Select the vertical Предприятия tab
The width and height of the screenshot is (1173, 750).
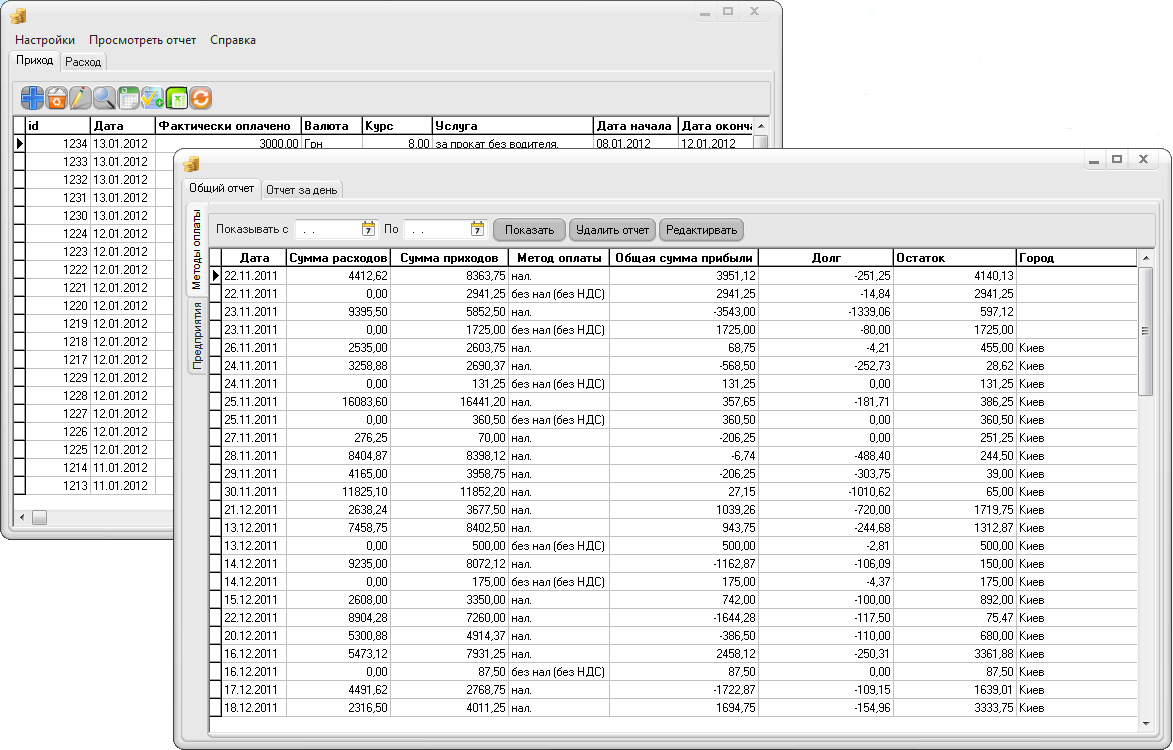(197, 335)
